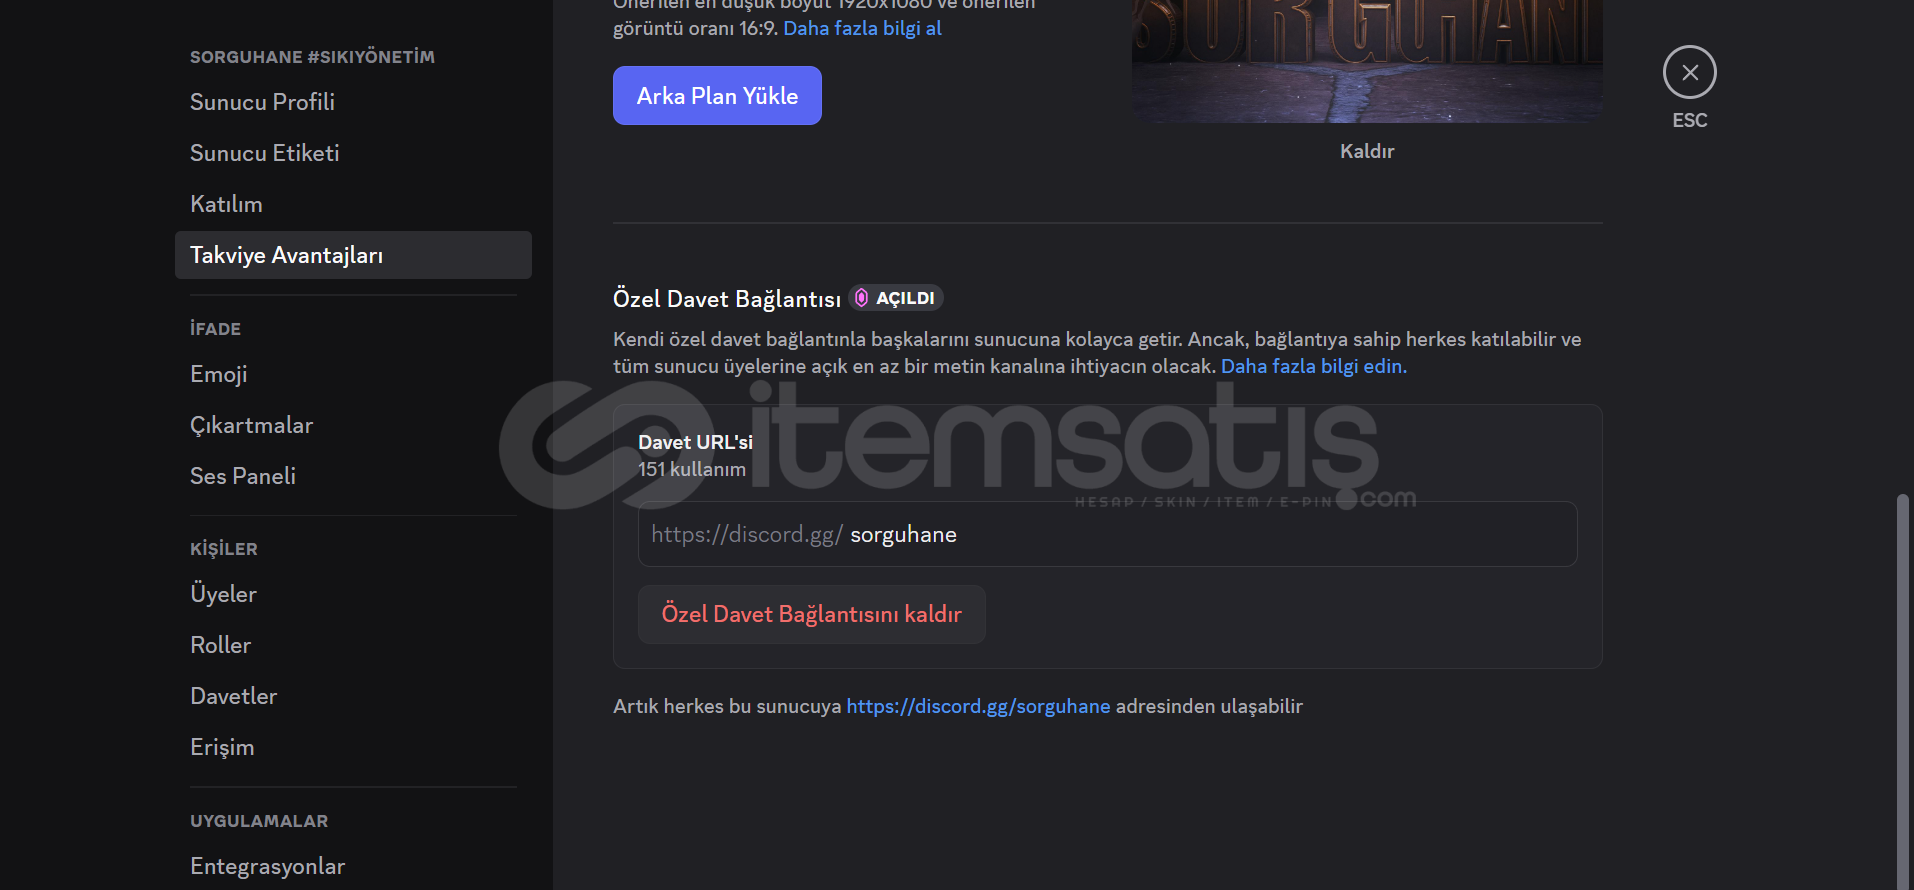
Task: Open the discord.gg/sorguhane invite link
Action: click(978, 706)
